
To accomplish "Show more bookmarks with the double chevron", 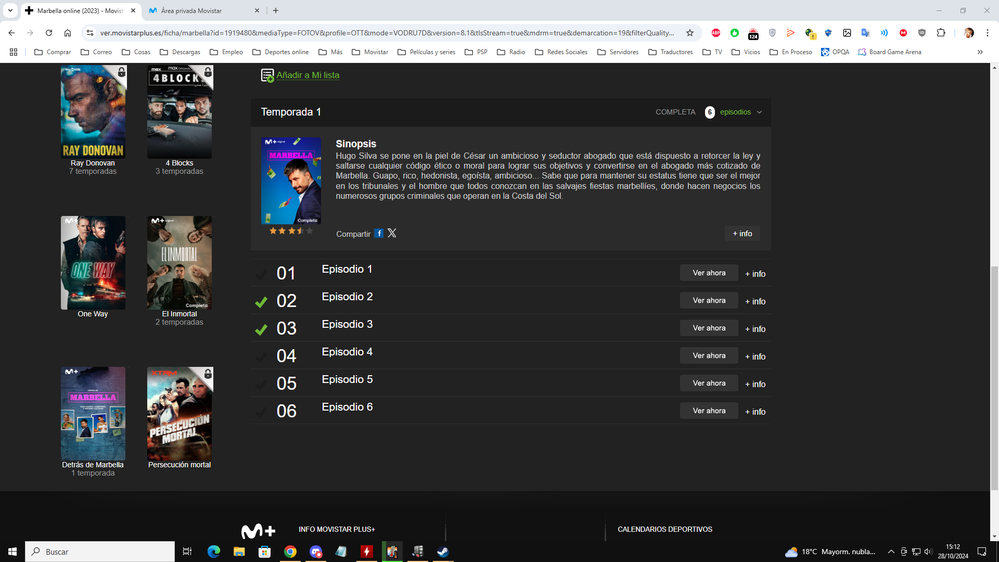I will click(980, 52).
